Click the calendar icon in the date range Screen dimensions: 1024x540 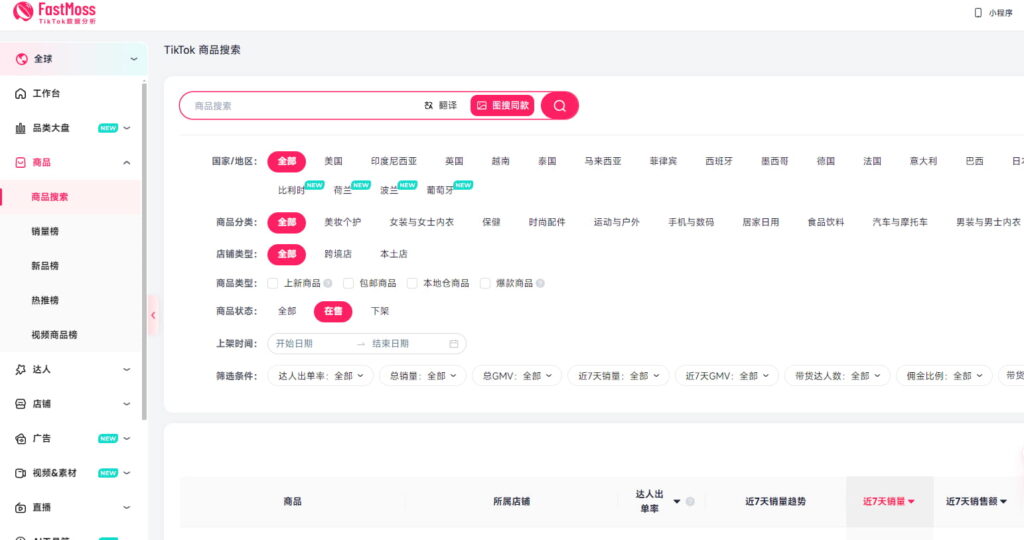click(454, 343)
